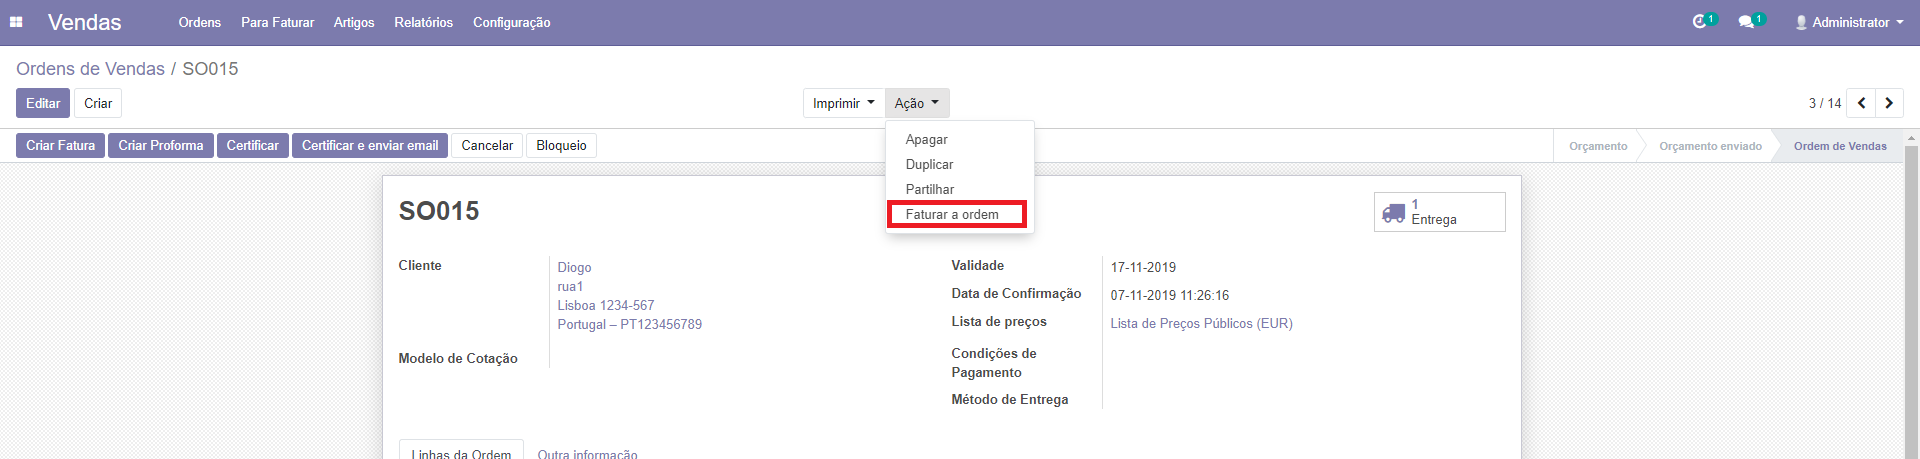Open the Relatórios menu
The height and width of the screenshot is (459, 1920).
coord(423,22)
